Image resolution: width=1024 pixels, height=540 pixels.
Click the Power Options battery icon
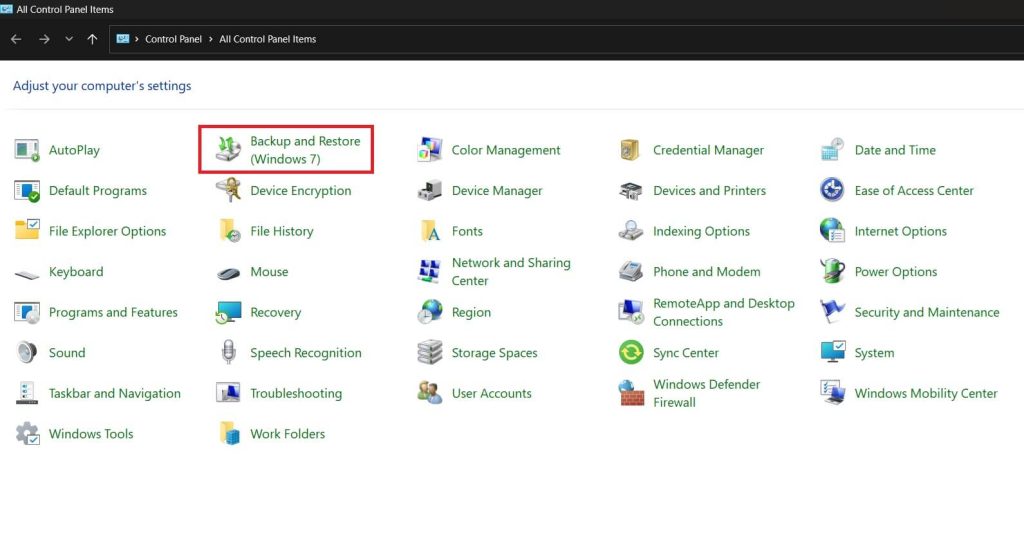[x=832, y=272]
